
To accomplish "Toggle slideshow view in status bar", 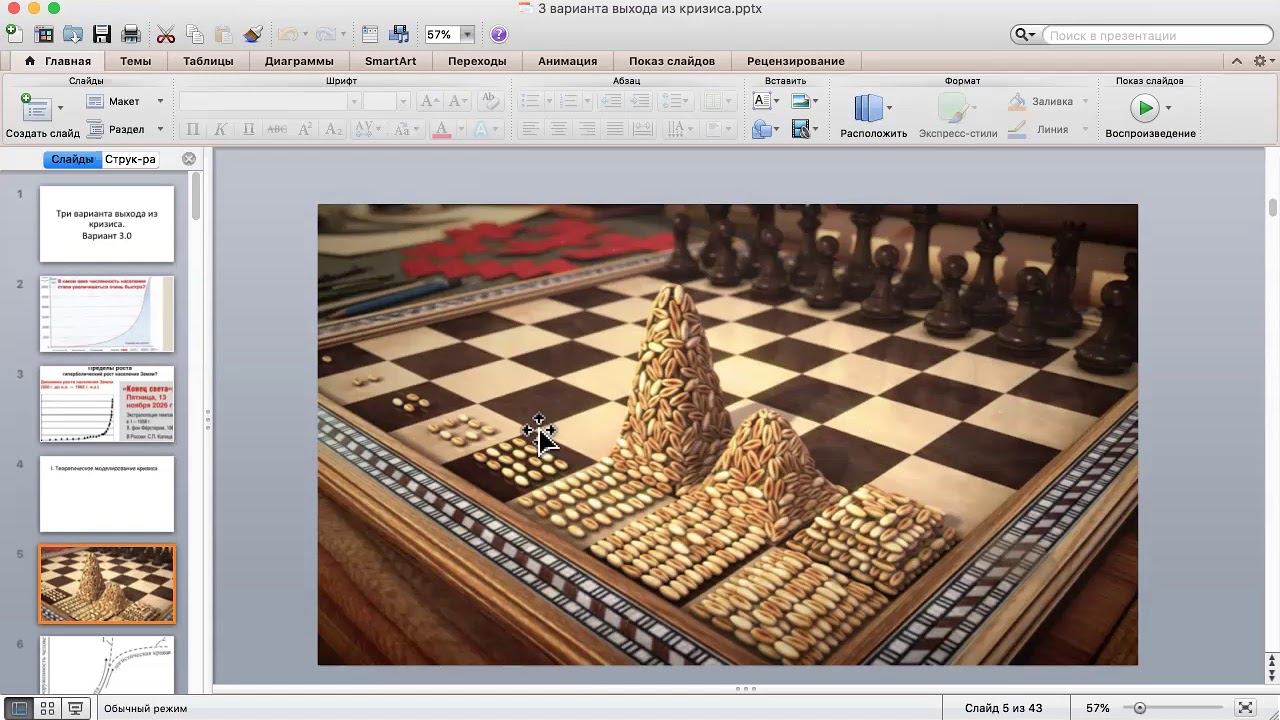I will click(x=75, y=708).
